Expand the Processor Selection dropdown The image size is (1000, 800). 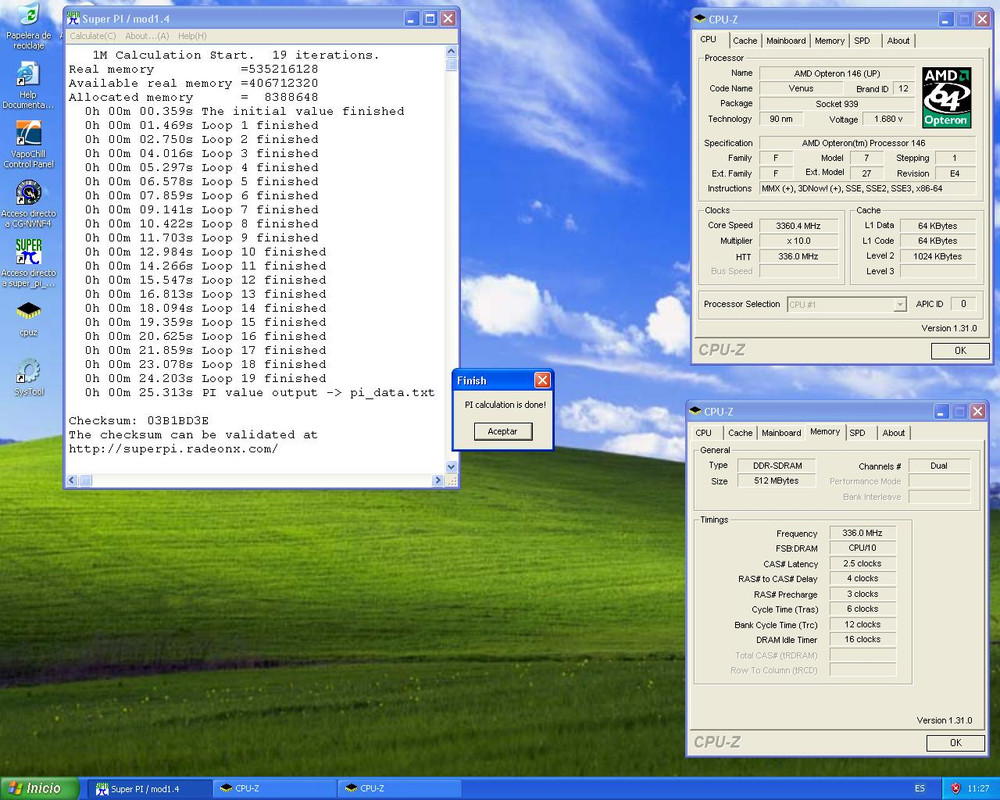click(x=899, y=305)
